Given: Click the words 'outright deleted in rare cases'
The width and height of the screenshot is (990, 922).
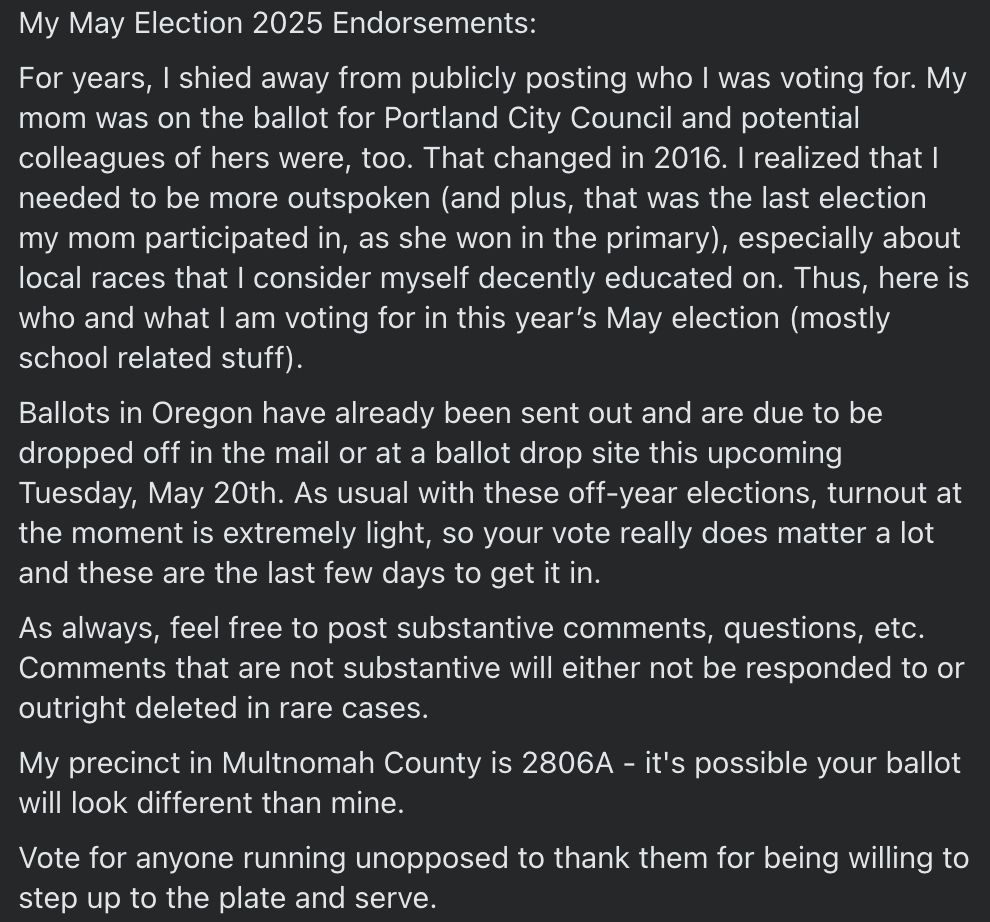Looking at the screenshot, I should click(224, 708).
